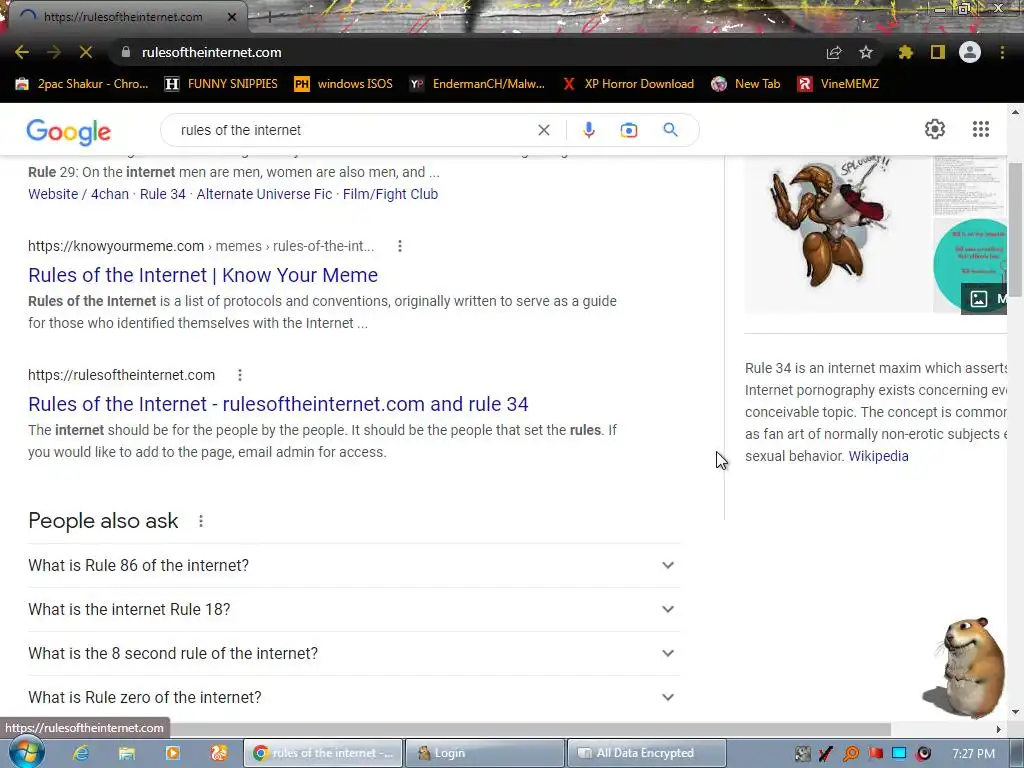The height and width of the screenshot is (768, 1024).
Task: Go back to previous page
Action: tap(22, 52)
